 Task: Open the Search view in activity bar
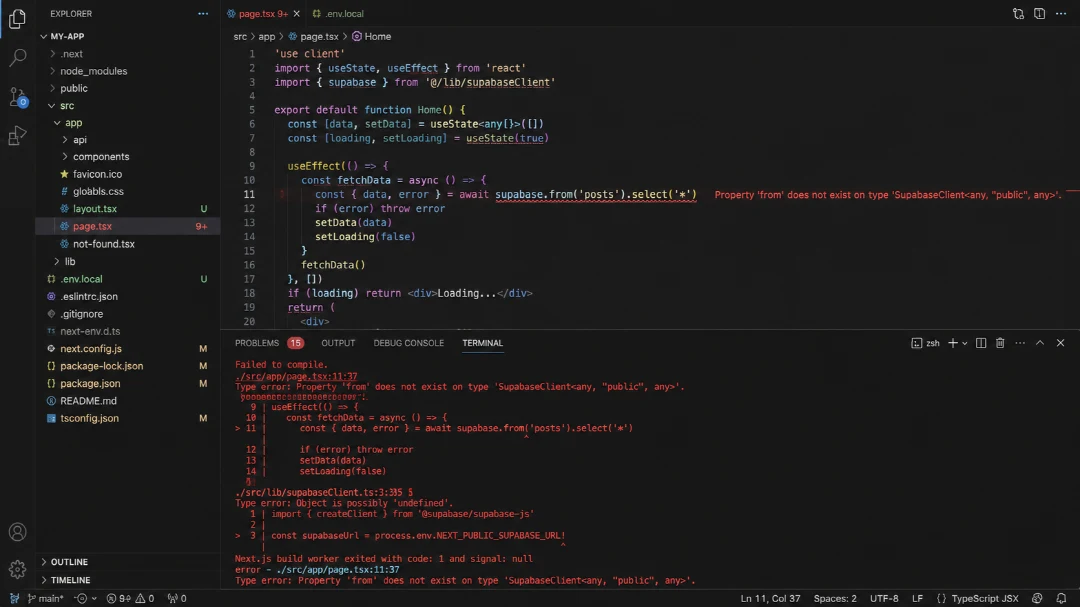(x=17, y=57)
